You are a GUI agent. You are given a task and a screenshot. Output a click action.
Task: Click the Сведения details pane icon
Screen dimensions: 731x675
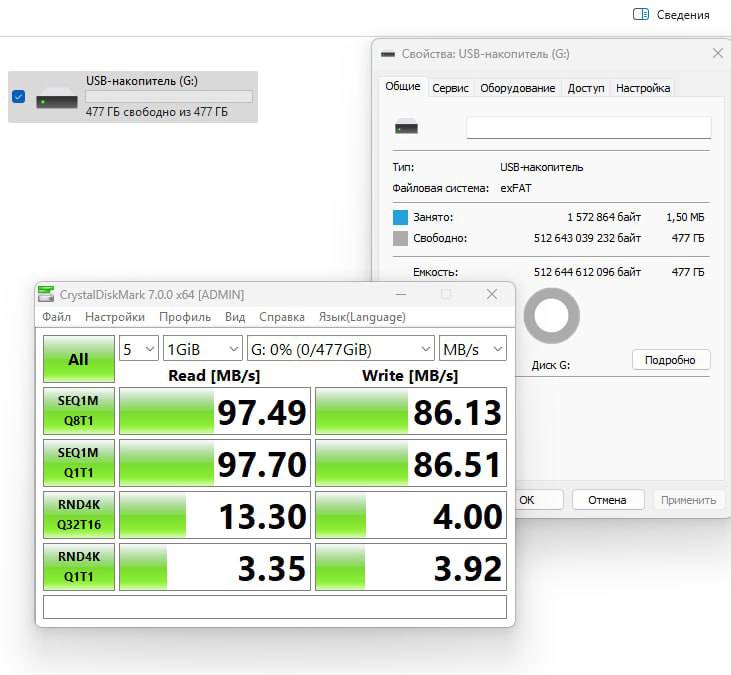(x=641, y=14)
